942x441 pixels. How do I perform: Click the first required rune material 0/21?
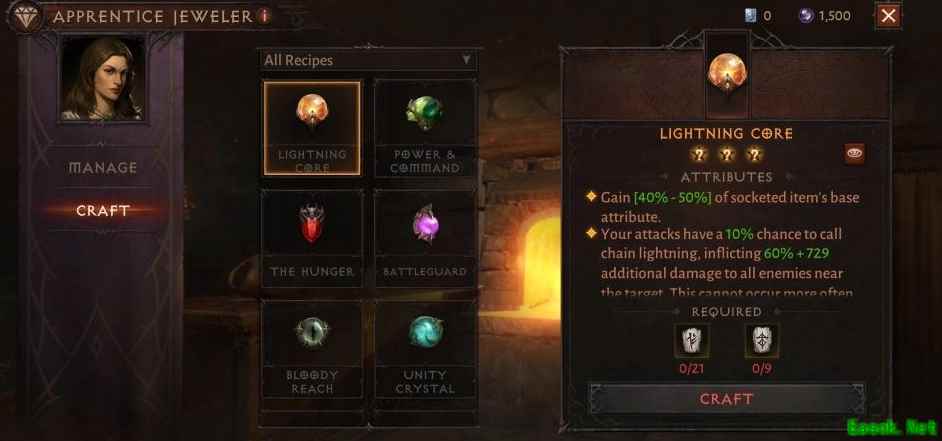pos(691,341)
